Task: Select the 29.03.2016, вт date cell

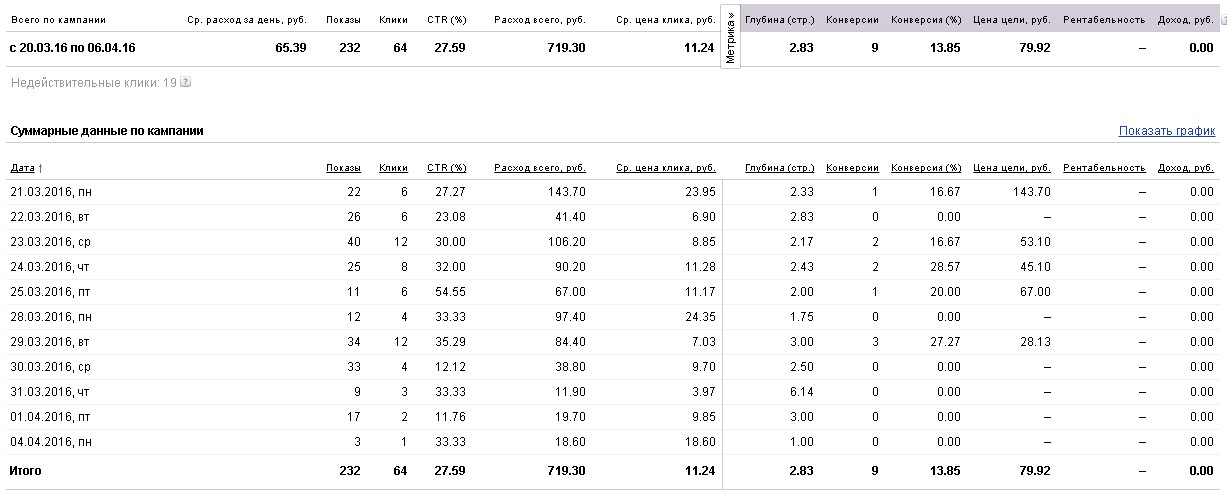Action: pos(56,342)
